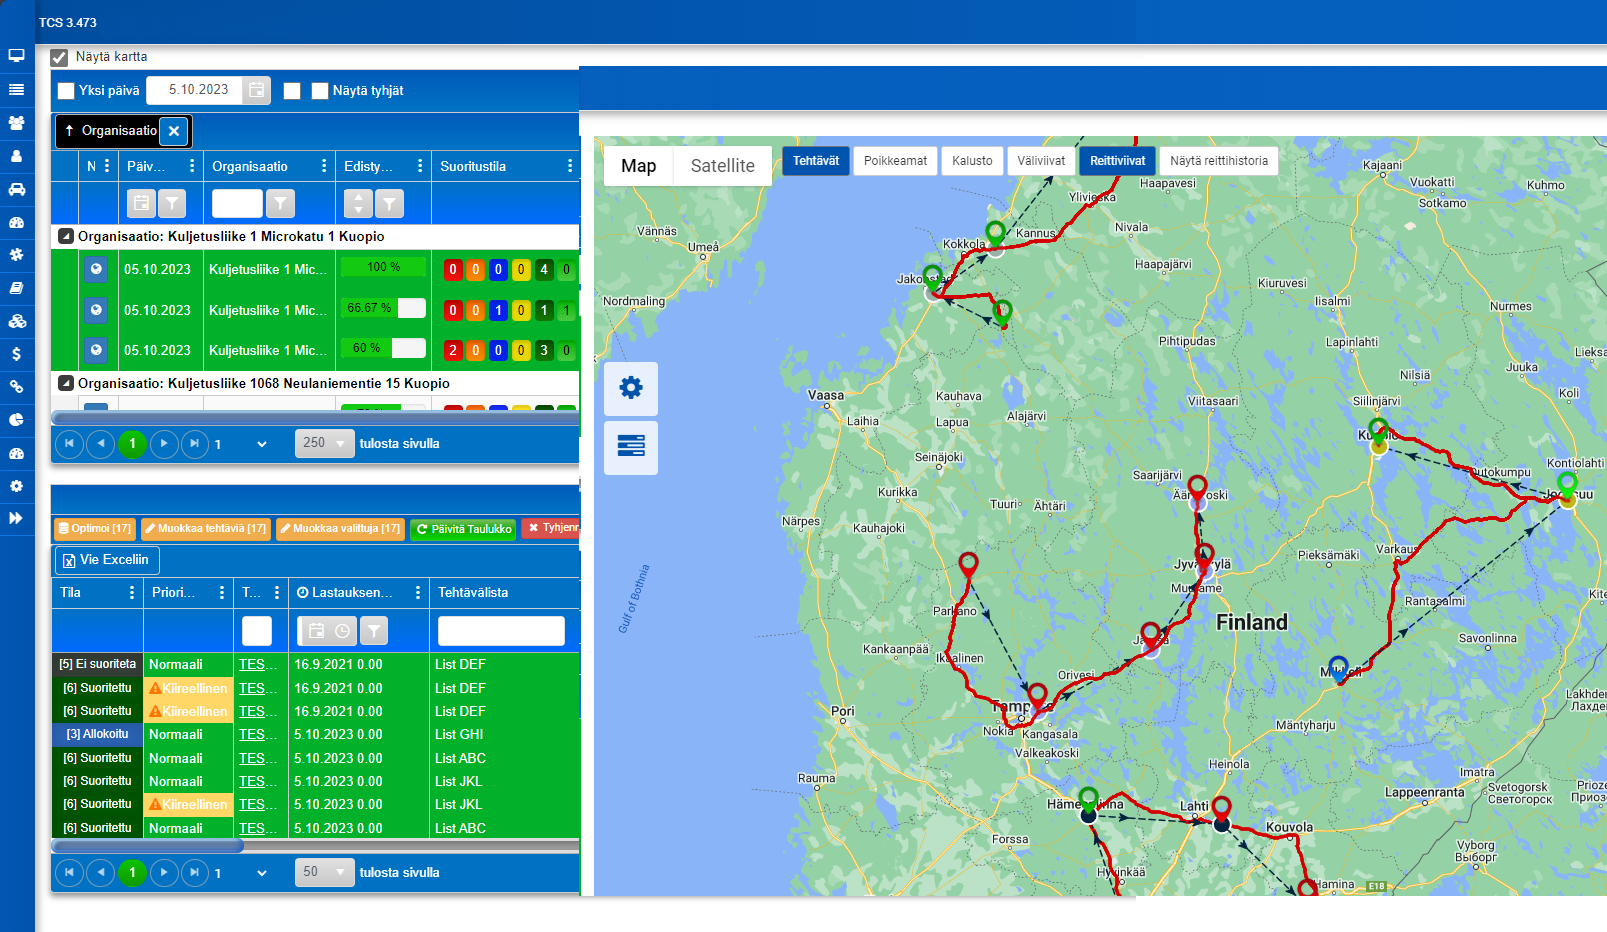Click Muokkaa tehtäviä [17] button

tap(205, 529)
